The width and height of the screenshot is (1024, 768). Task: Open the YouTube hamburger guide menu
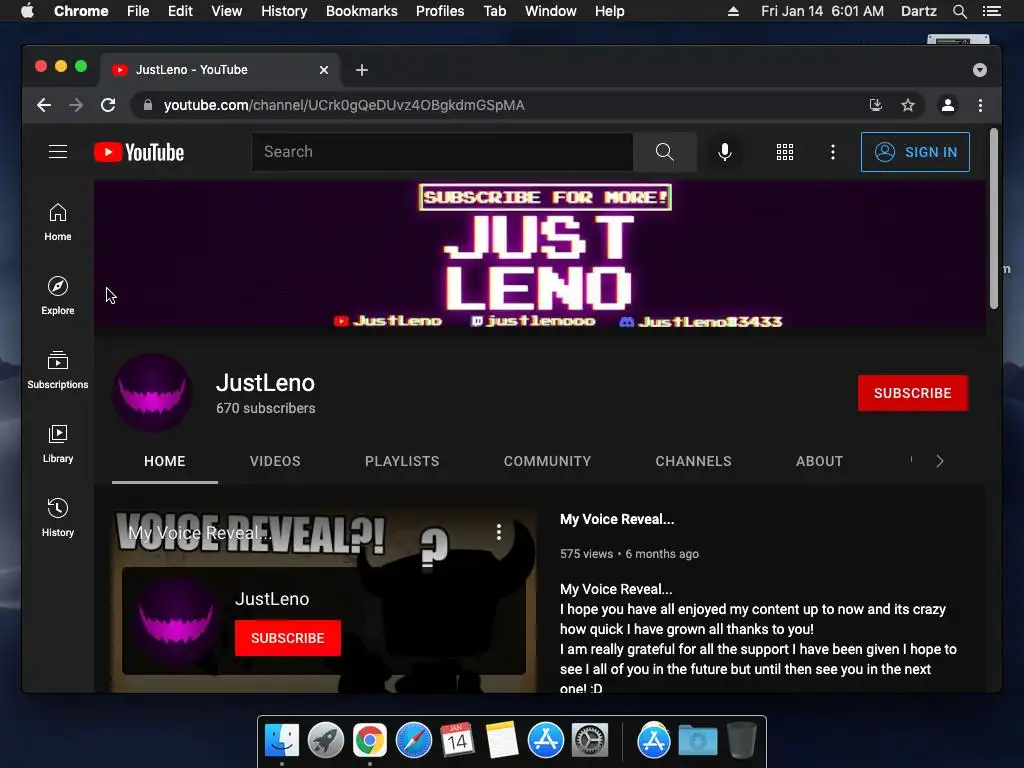[57, 152]
